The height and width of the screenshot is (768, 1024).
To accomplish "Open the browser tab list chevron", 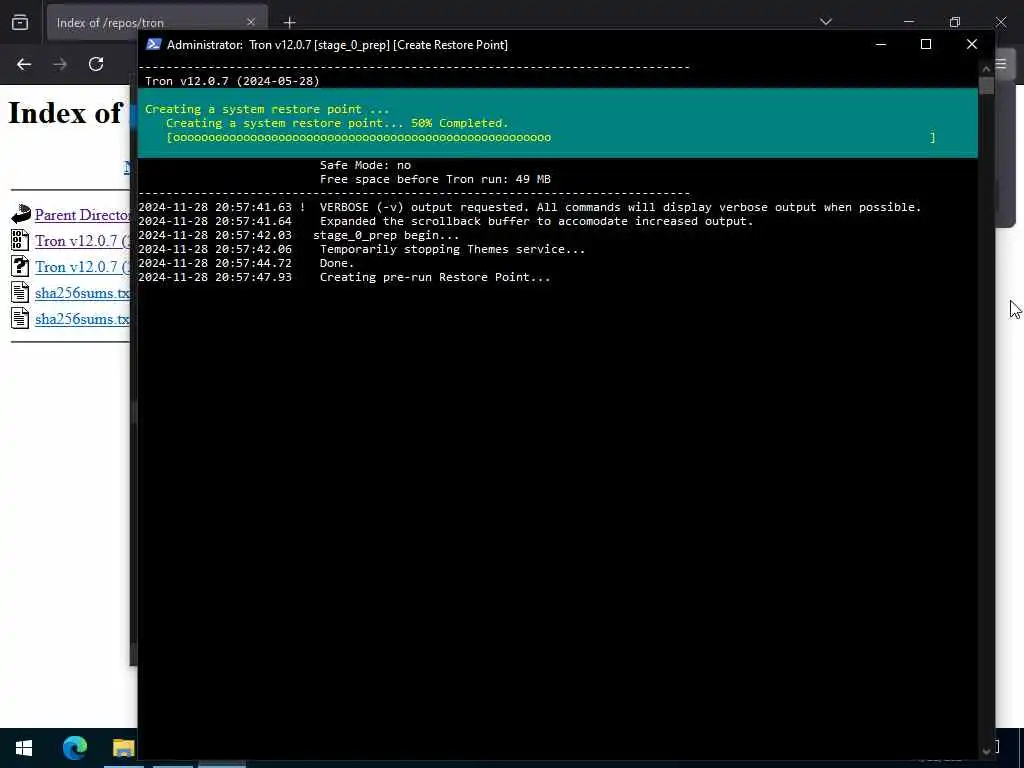I will (825, 22).
